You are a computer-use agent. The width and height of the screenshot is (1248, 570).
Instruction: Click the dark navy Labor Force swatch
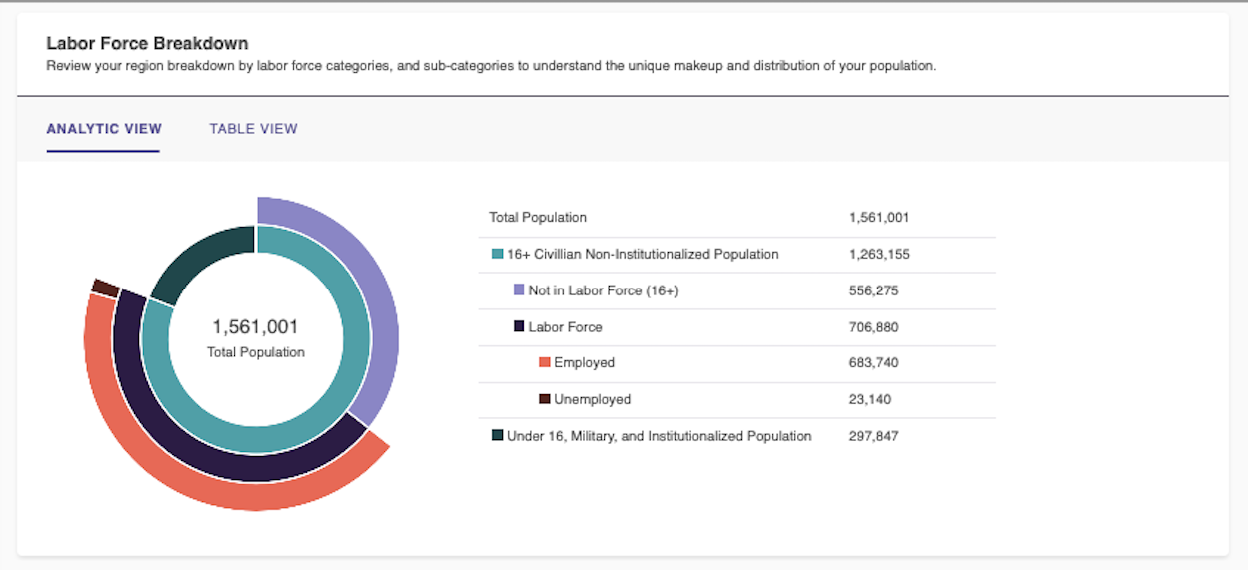[x=519, y=326]
